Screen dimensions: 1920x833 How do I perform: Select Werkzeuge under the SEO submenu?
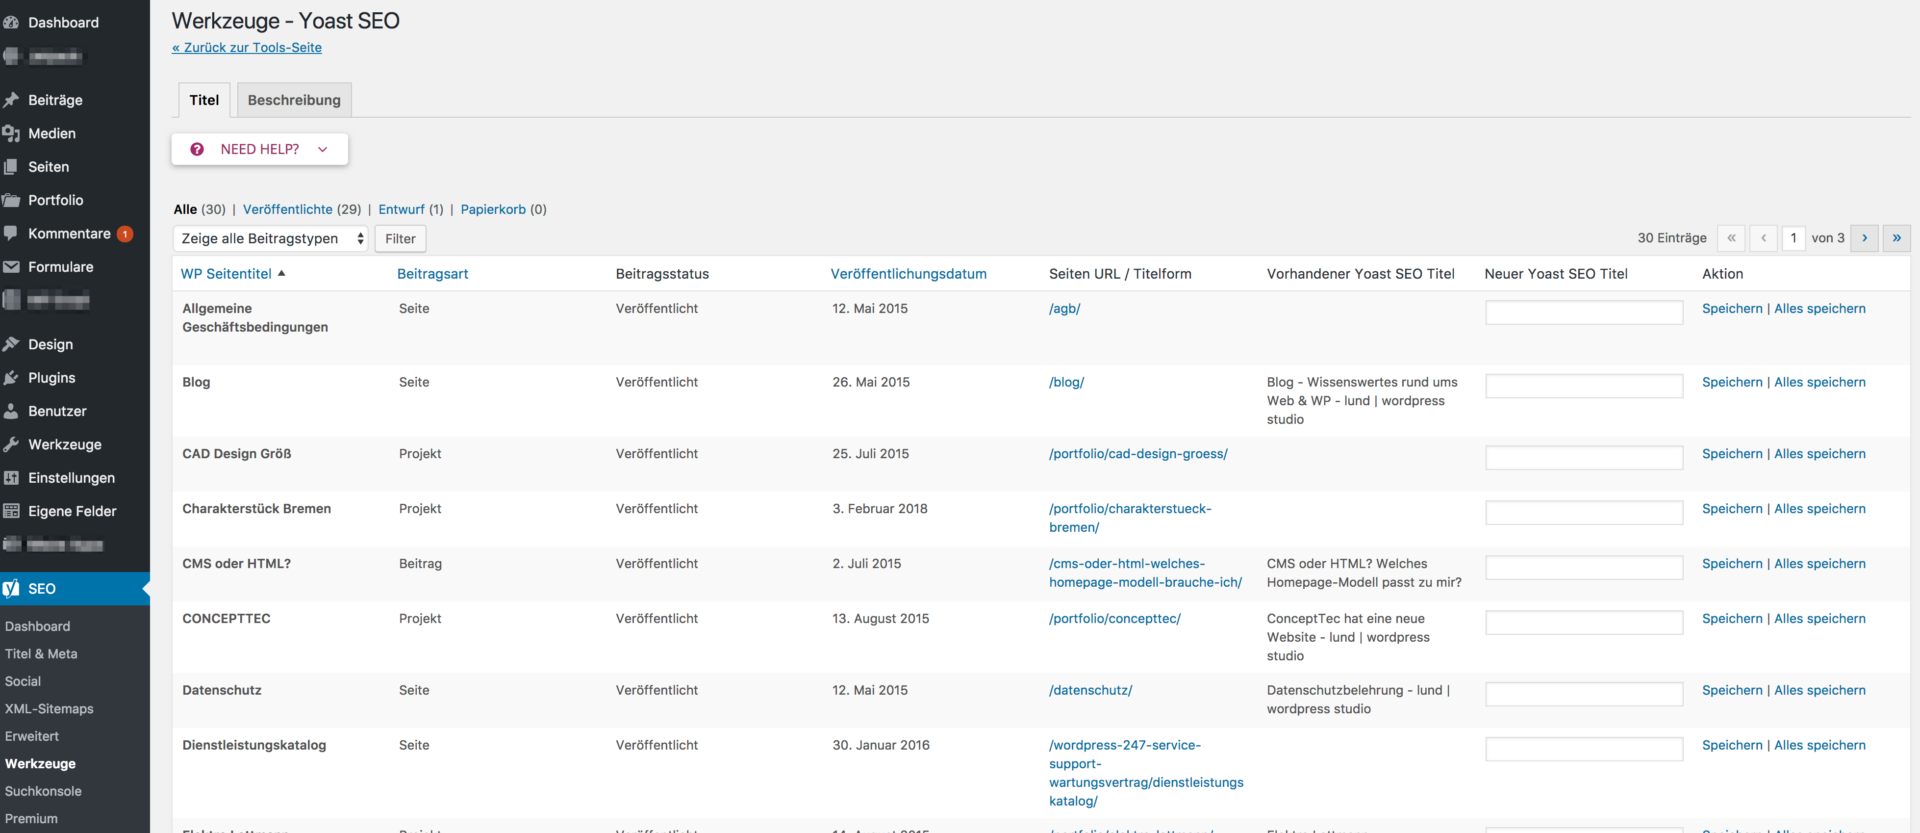click(x=40, y=764)
